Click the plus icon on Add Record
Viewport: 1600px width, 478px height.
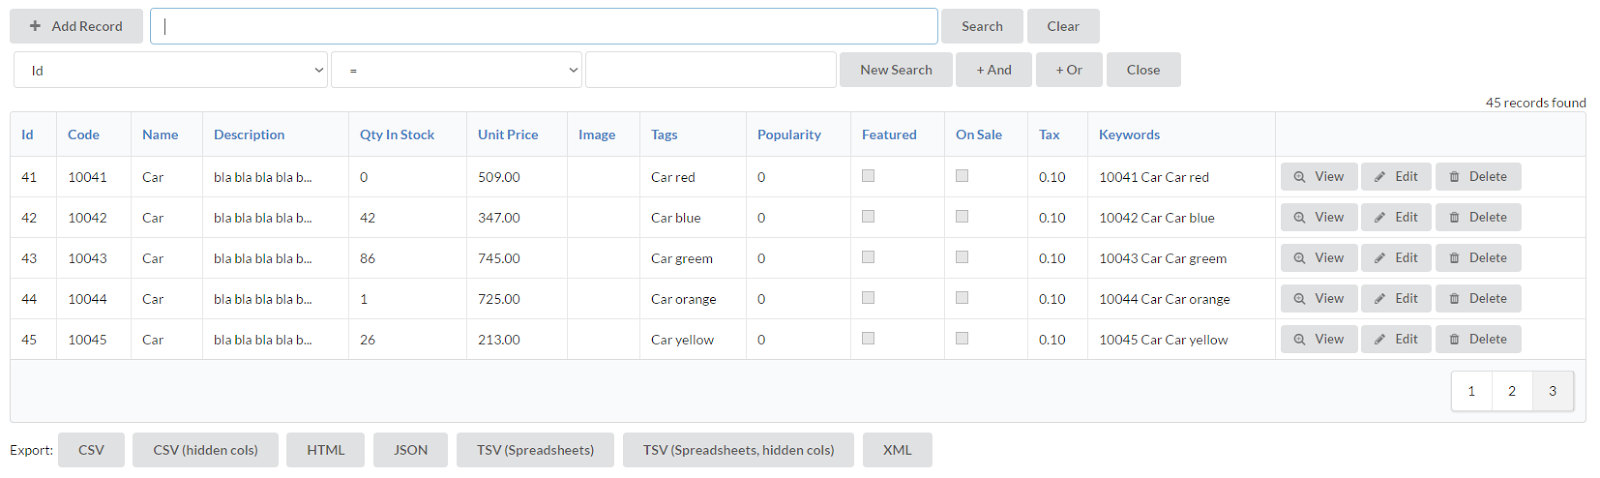pos(35,26)
